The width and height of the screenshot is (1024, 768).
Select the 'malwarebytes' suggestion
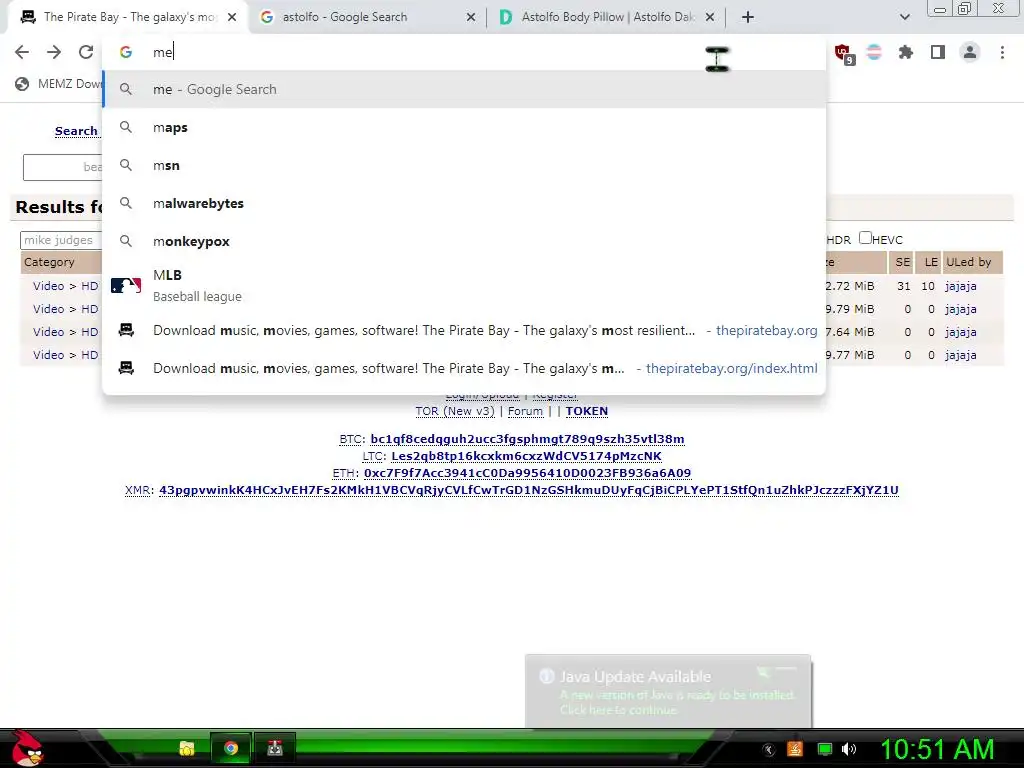(x=464, y=203)
